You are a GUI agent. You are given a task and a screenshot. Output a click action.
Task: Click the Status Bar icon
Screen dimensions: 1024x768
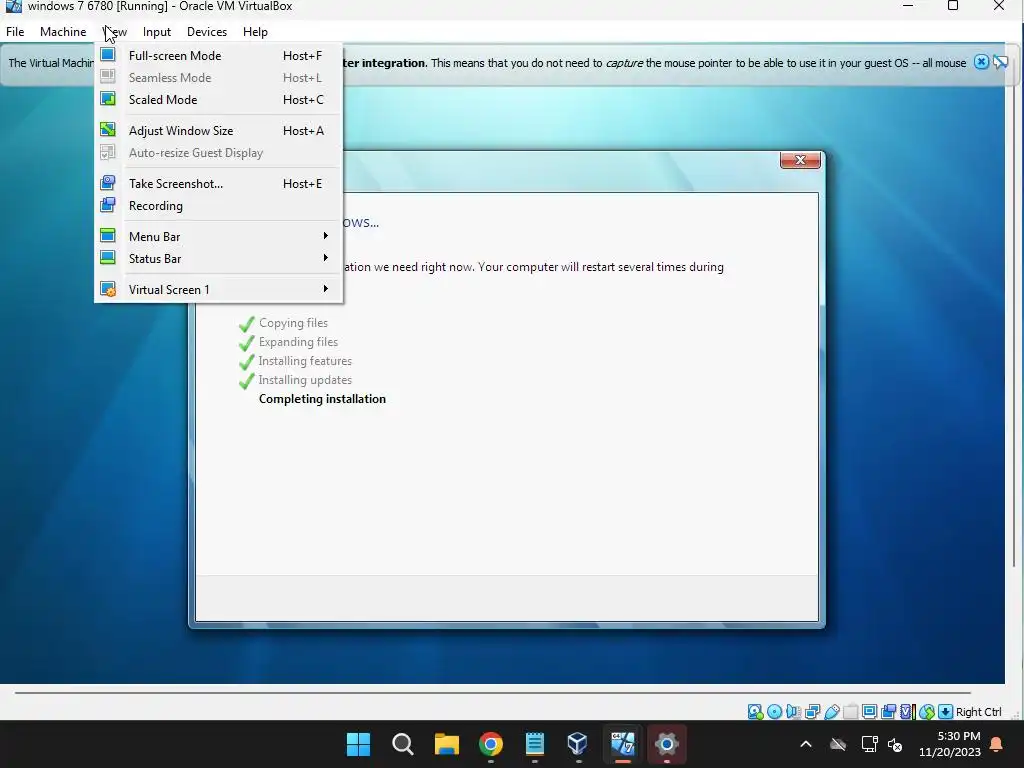108,257
